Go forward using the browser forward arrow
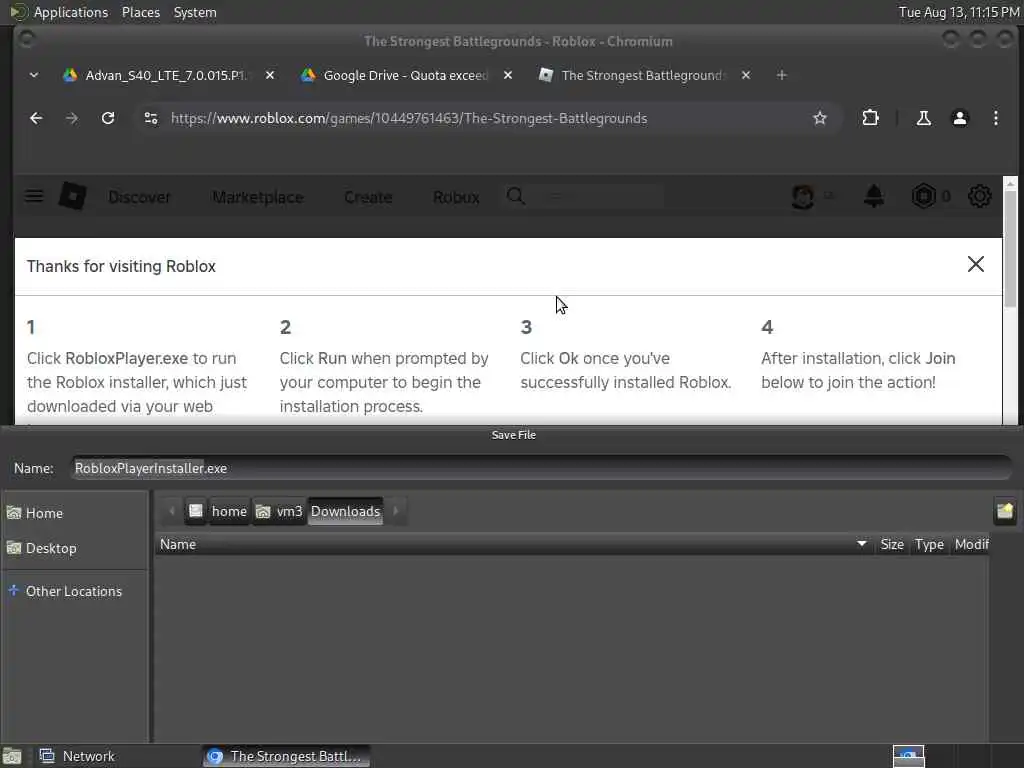 [x=72, y=118]
